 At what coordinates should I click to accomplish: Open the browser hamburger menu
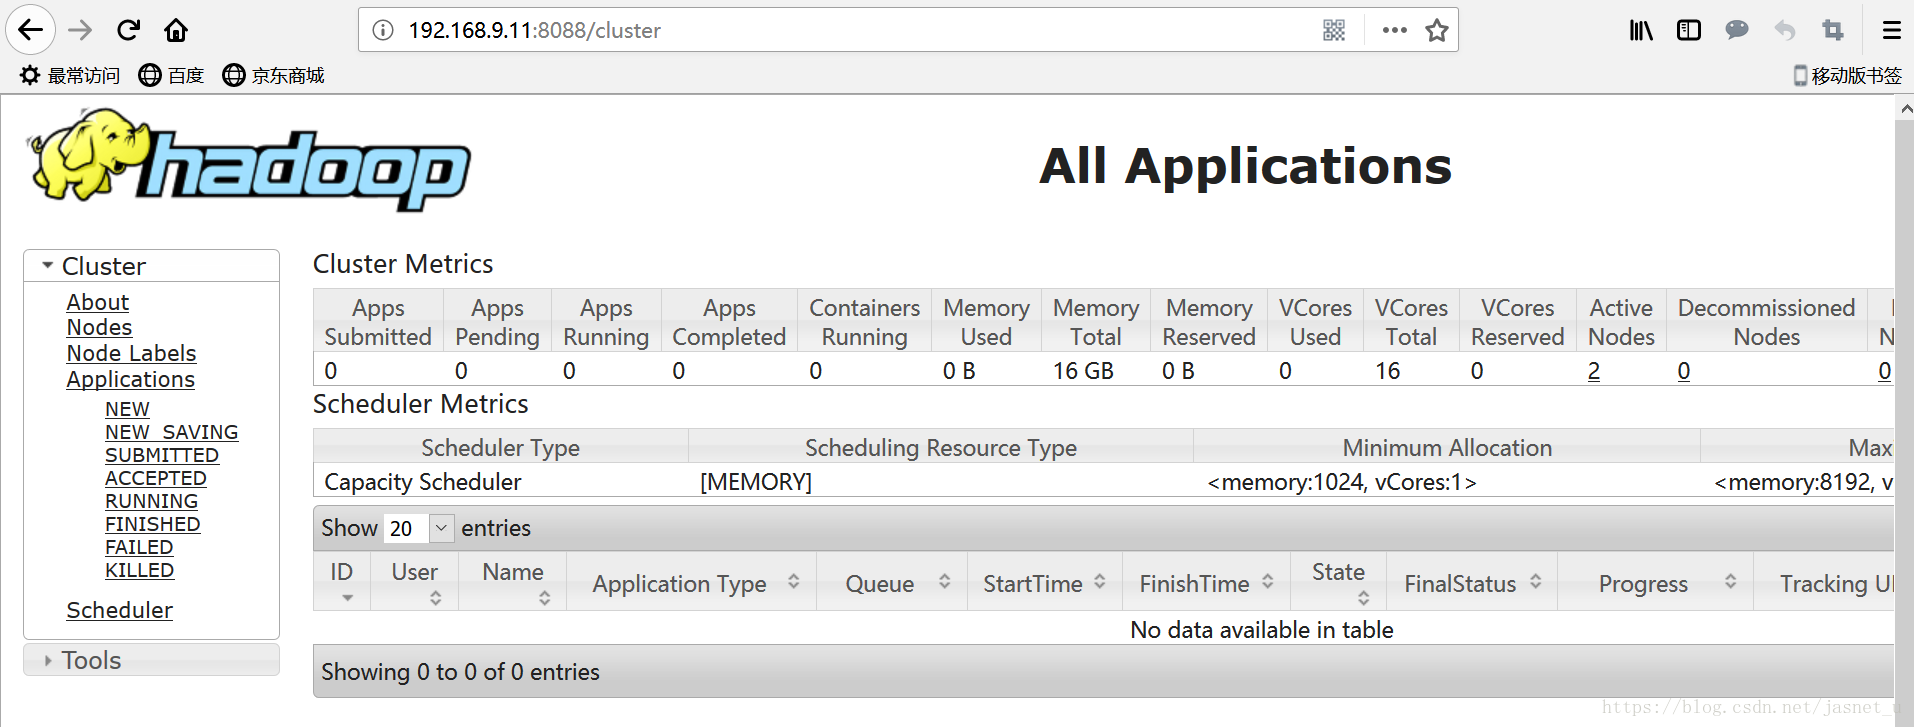[1891, 30]
